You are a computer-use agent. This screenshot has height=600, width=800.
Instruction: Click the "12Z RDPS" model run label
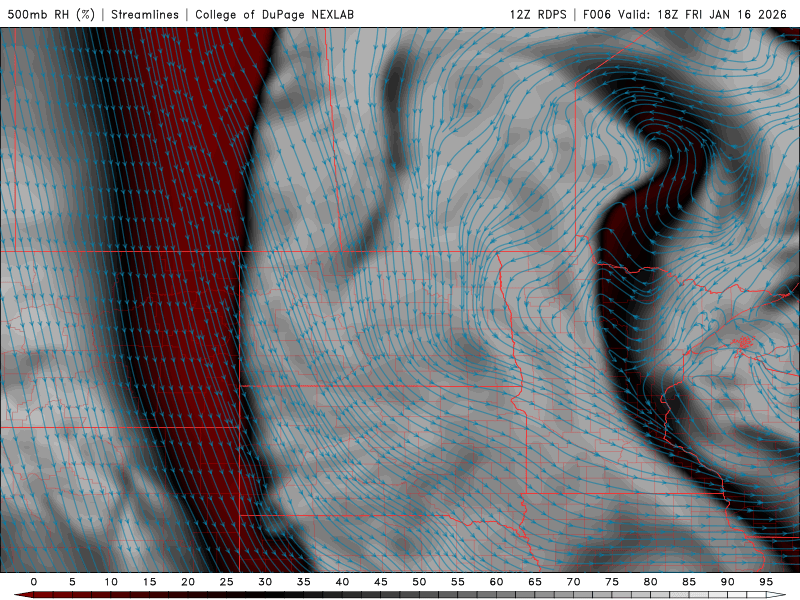coord(538,14)
